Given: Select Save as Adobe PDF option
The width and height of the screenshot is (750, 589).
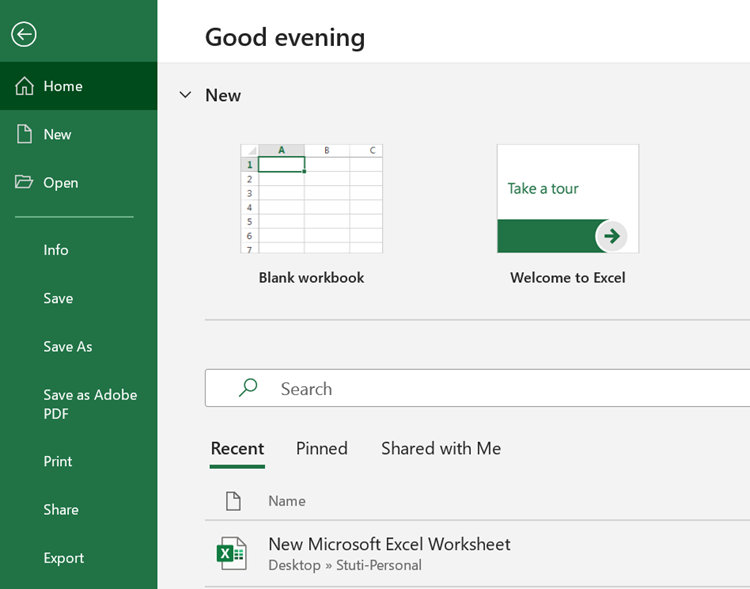Looking at the screenshot, I should point(90,404).
